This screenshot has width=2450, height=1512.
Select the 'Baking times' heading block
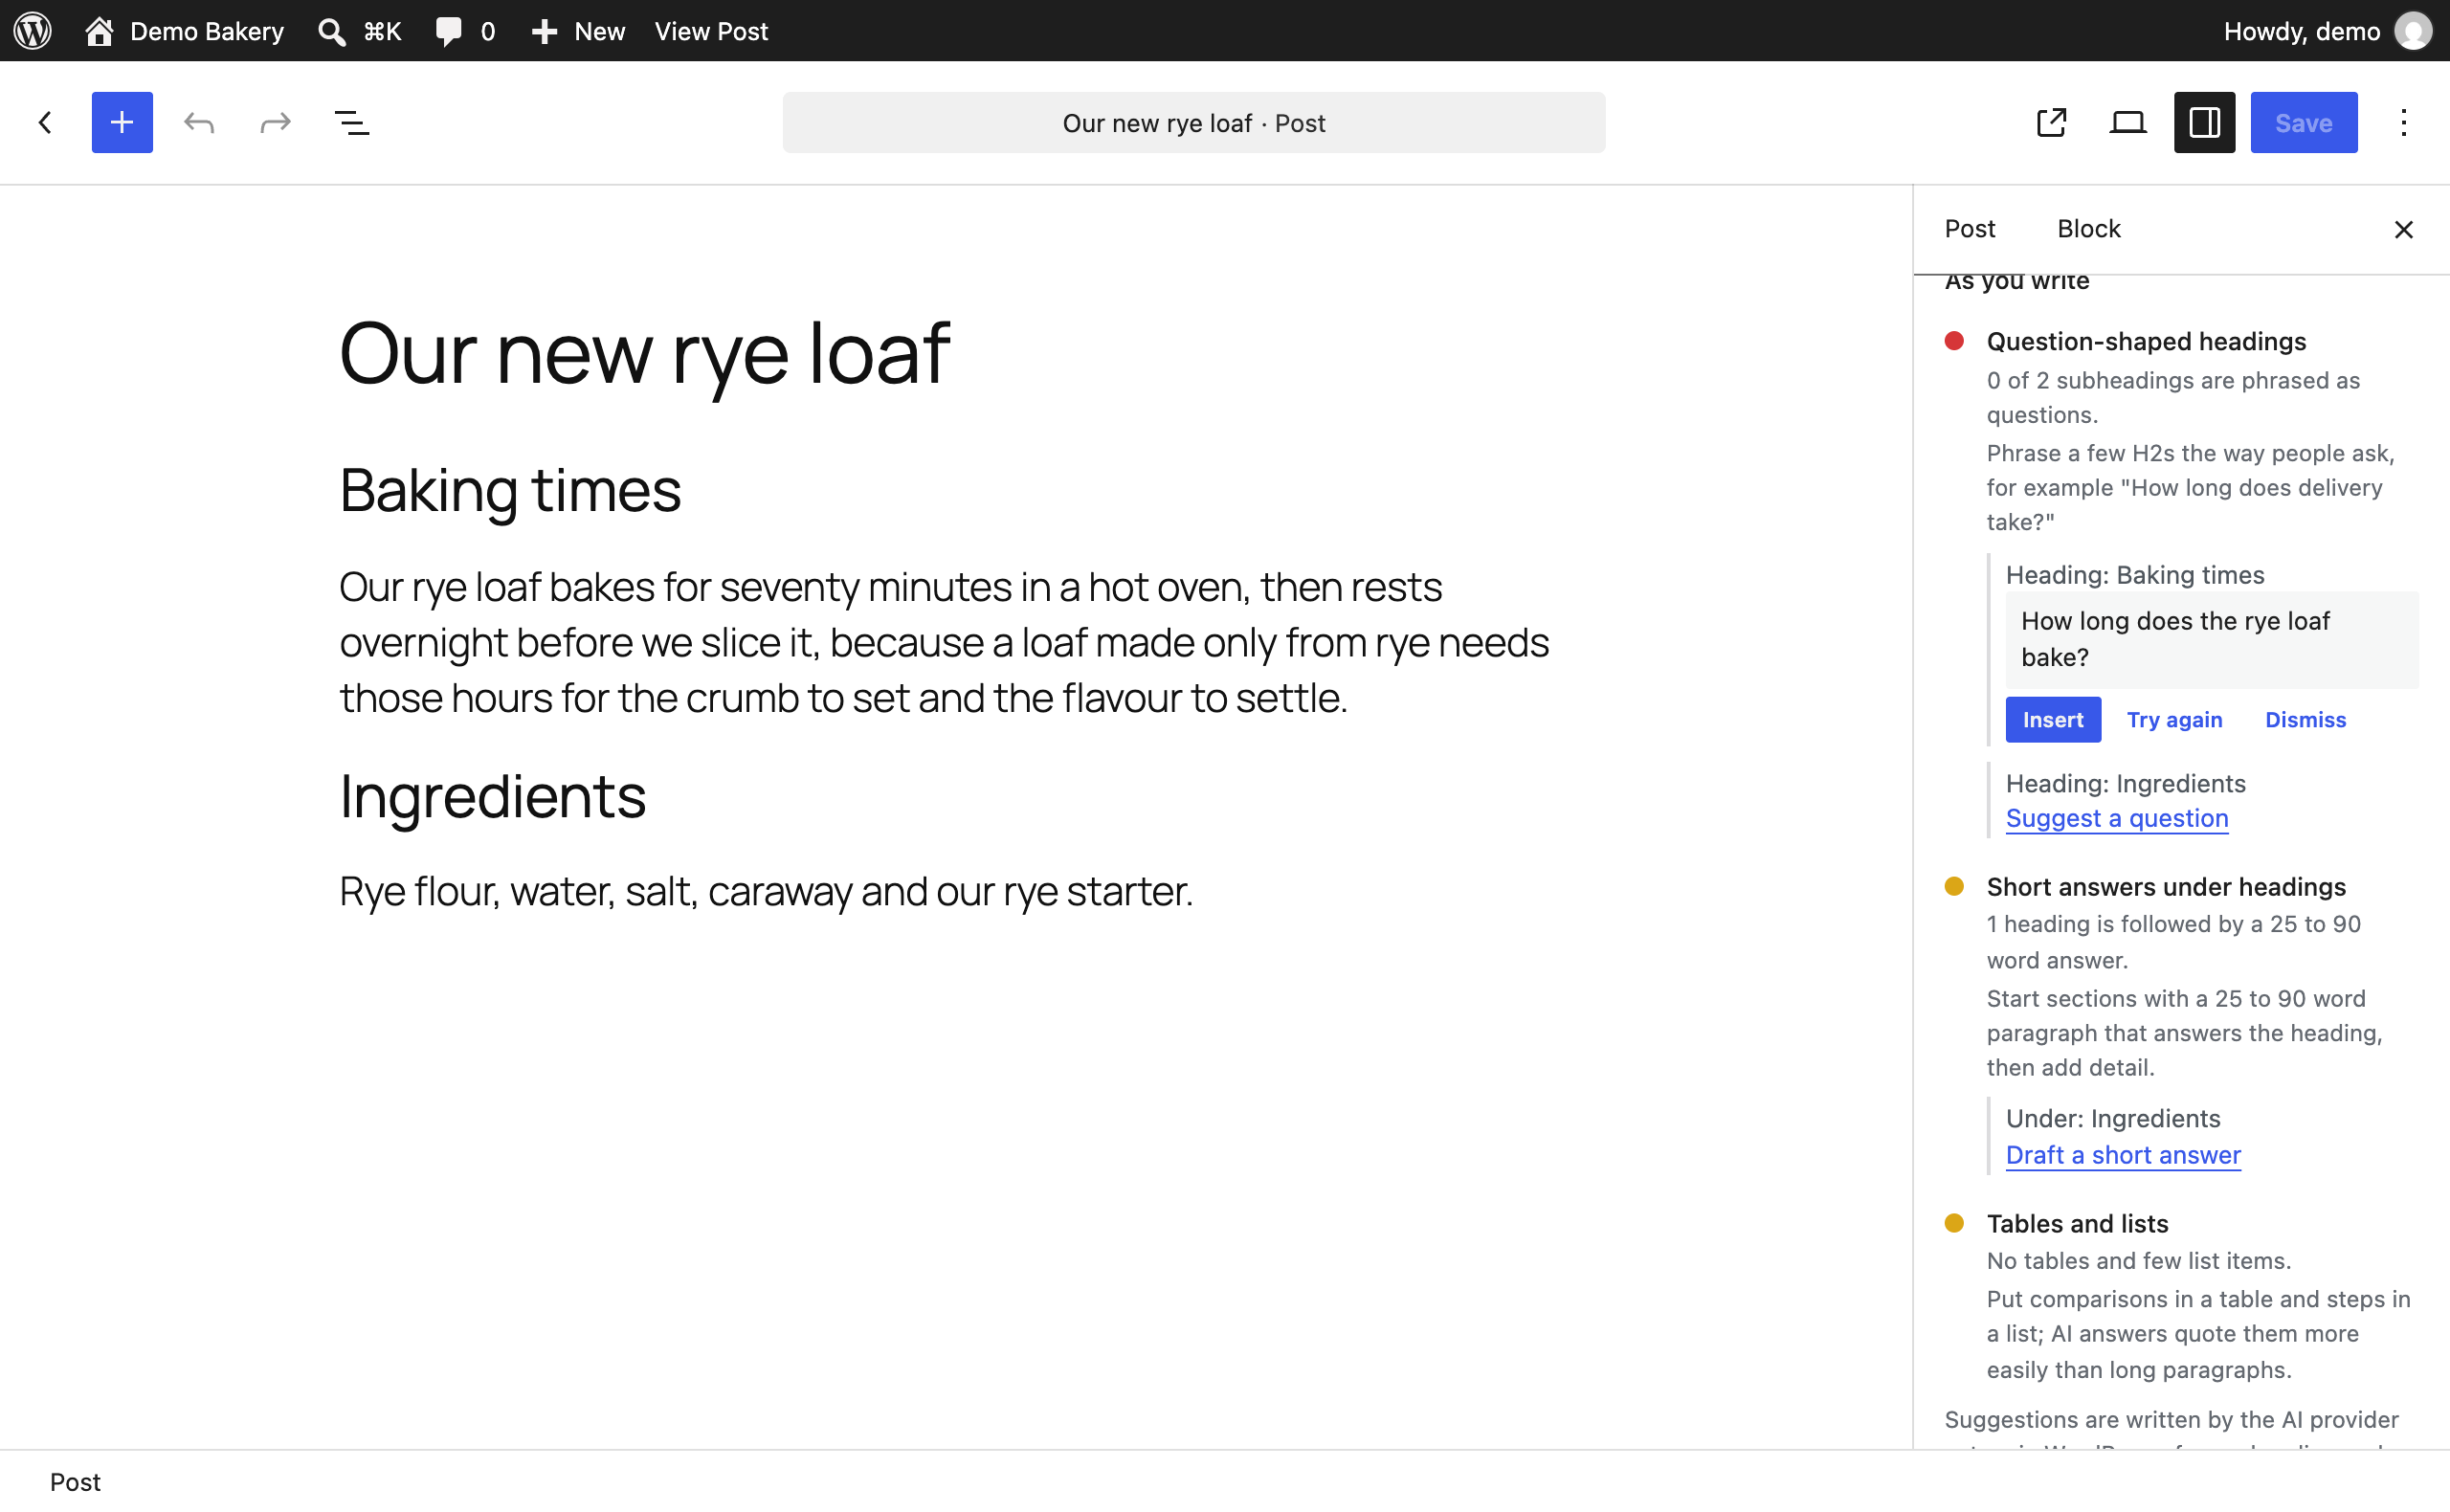point(510,490)
